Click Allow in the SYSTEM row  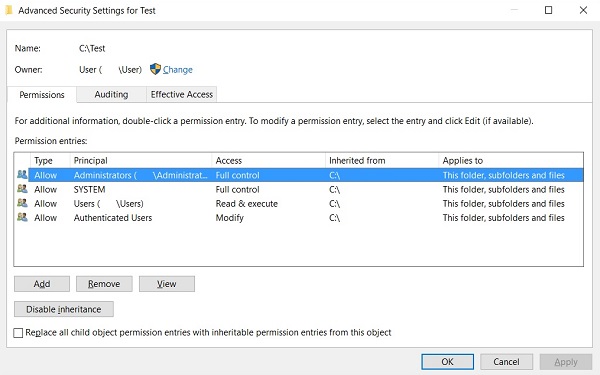[x=46, y=189]
